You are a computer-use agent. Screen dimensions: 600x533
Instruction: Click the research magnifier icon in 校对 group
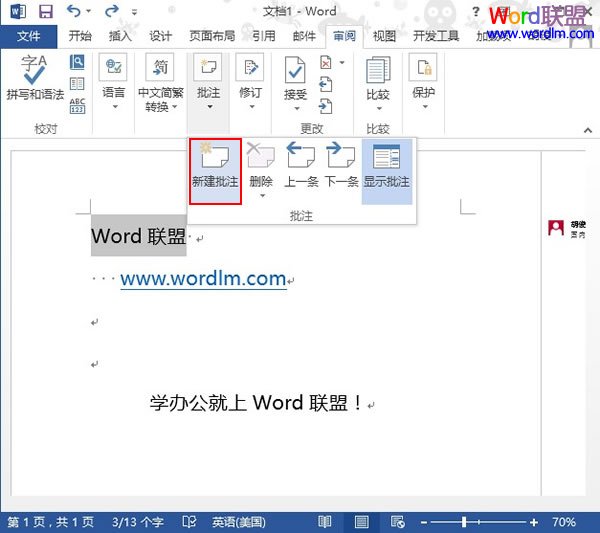(x=77, y=62)
